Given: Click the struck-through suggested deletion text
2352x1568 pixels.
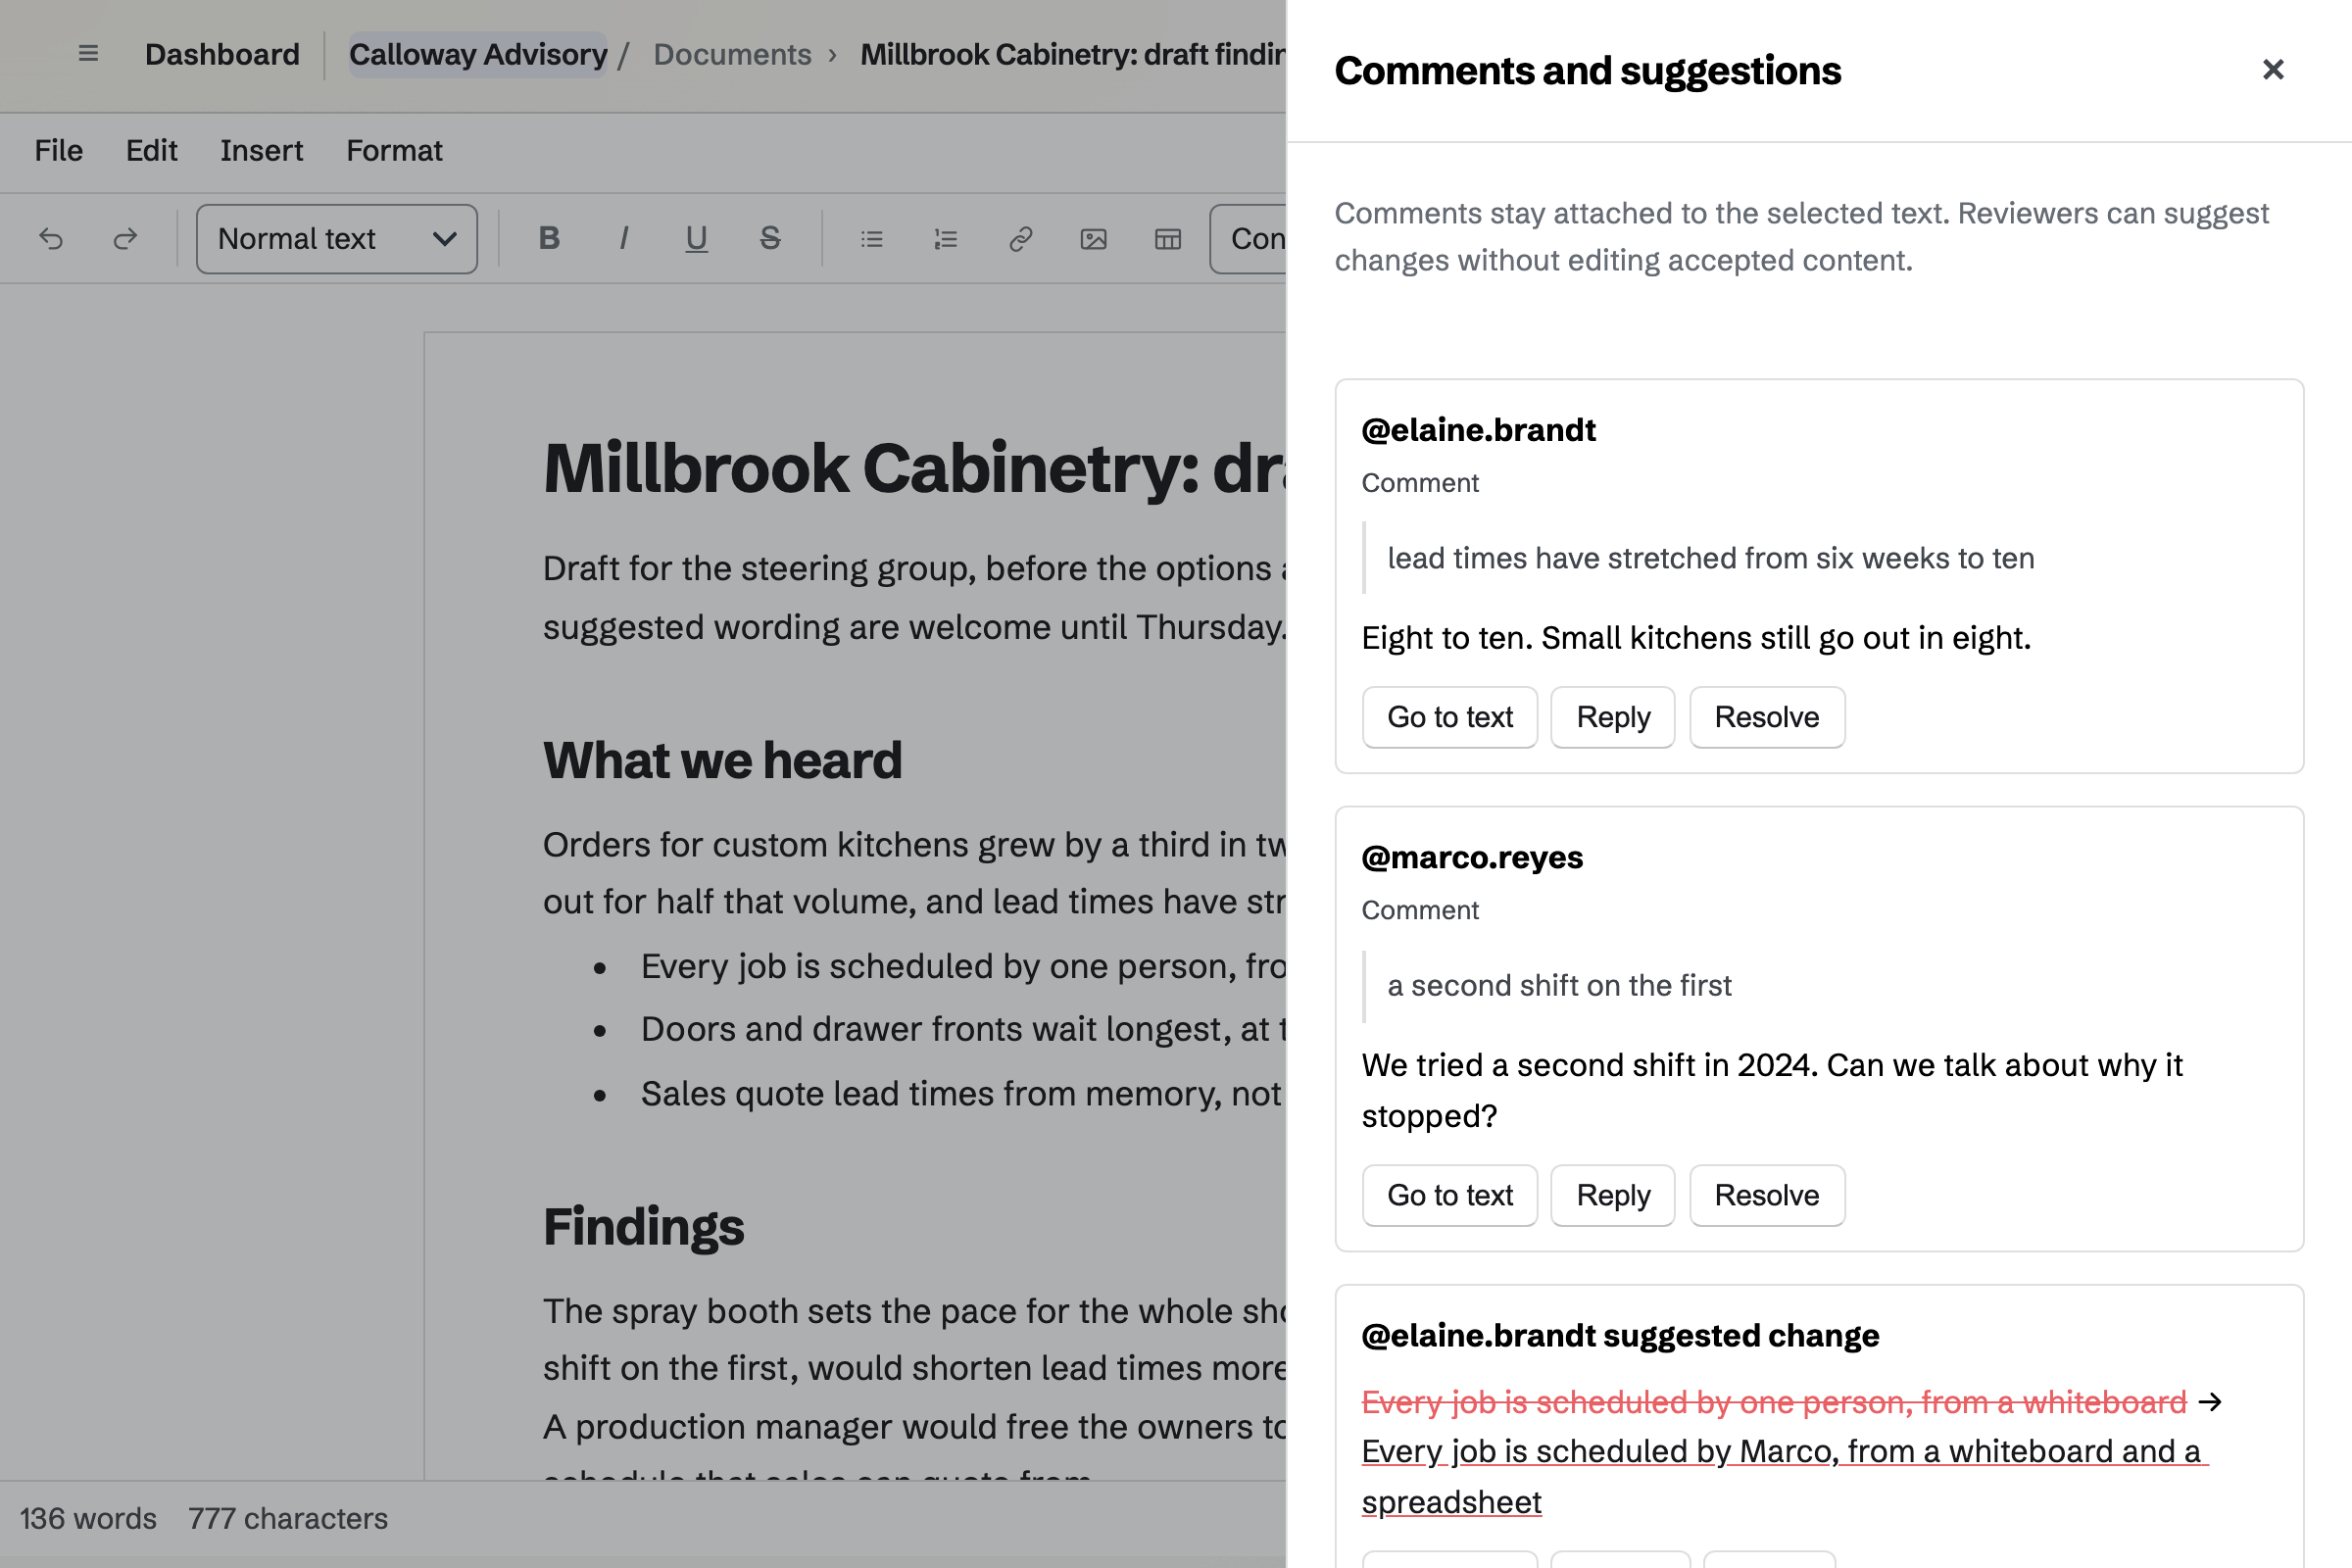Looking at the screenshot, I should tap(1774, 1402).
